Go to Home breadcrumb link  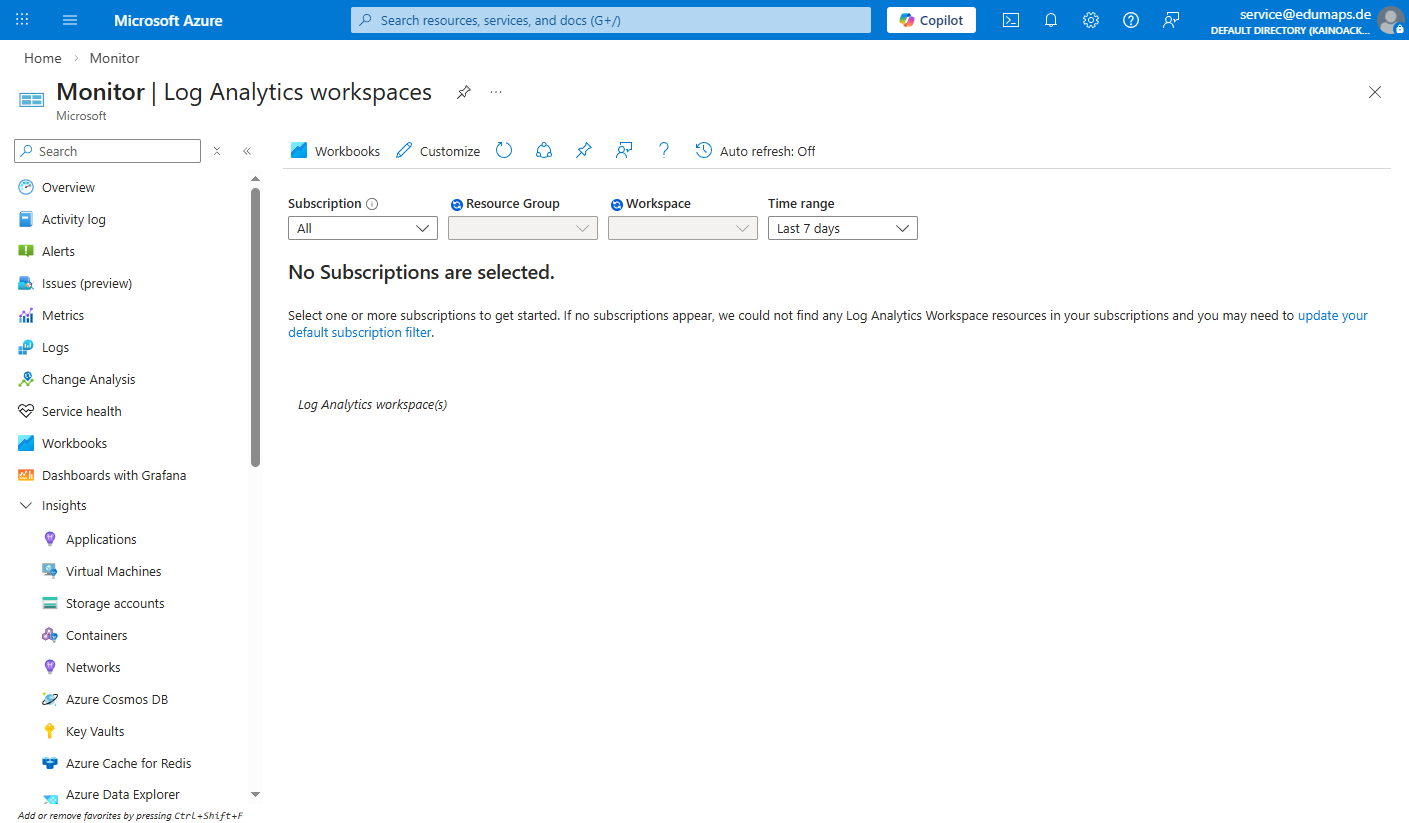pos(43,58)
